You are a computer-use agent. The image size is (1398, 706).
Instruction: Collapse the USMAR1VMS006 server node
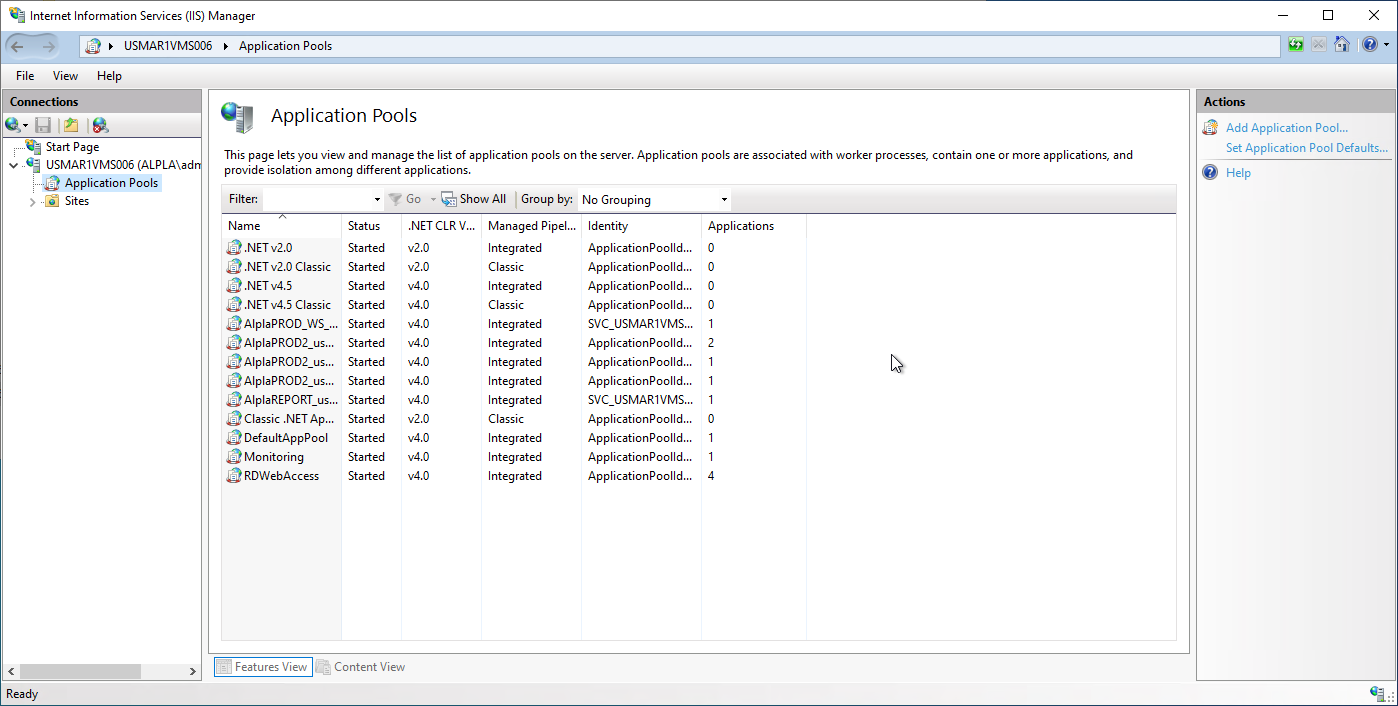pos(13,165)
